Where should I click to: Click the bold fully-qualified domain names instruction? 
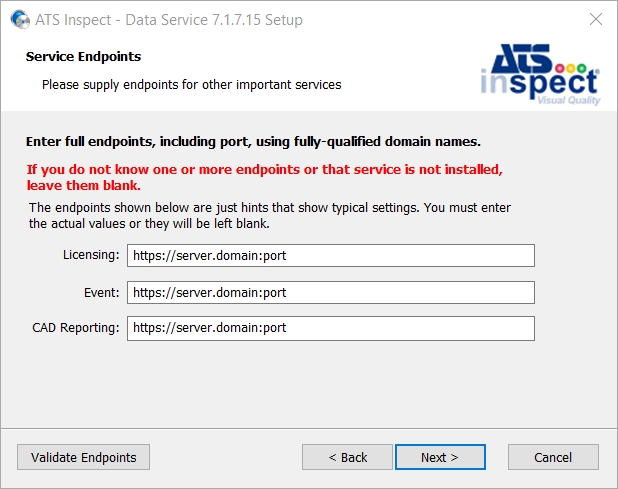(253, 141)
